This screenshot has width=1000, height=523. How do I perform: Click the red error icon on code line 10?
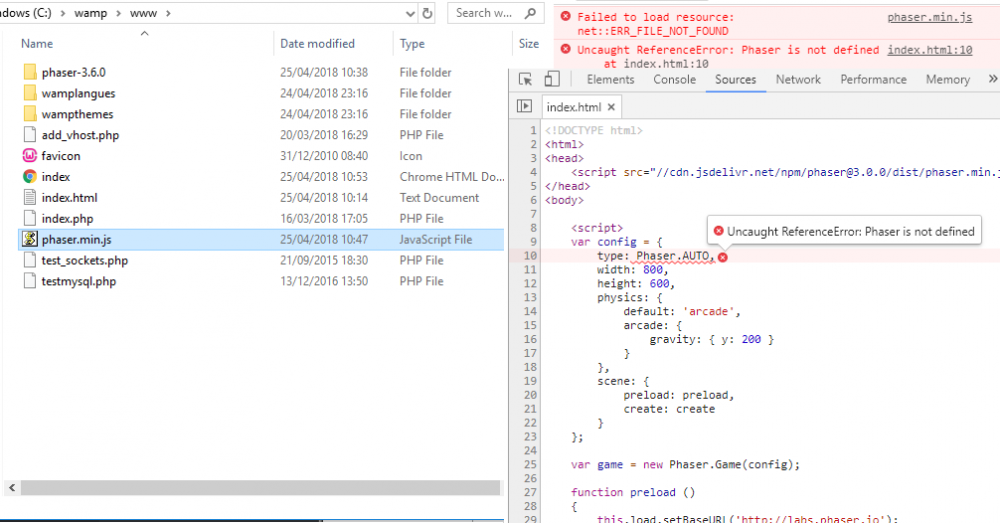pyautogui.click(x=723, y=257)
